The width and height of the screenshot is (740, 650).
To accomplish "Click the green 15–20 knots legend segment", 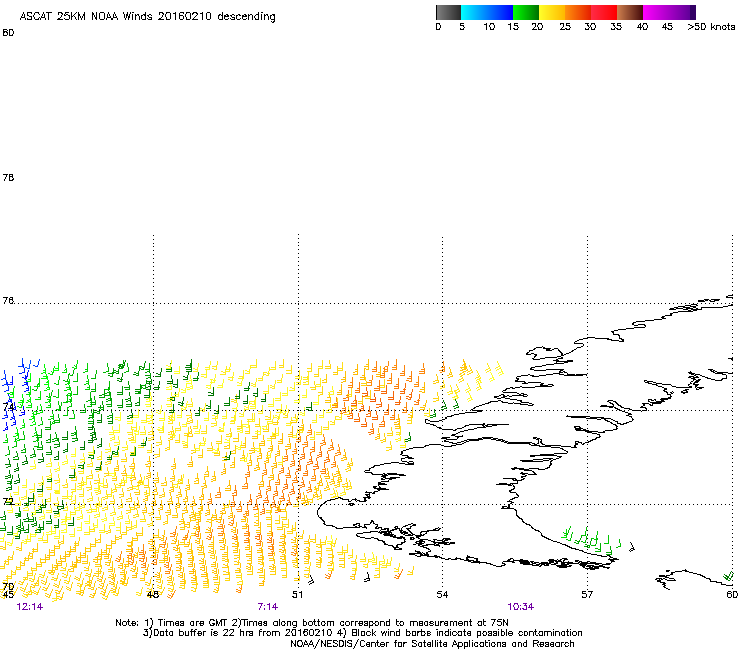I will tap(526, 12).
